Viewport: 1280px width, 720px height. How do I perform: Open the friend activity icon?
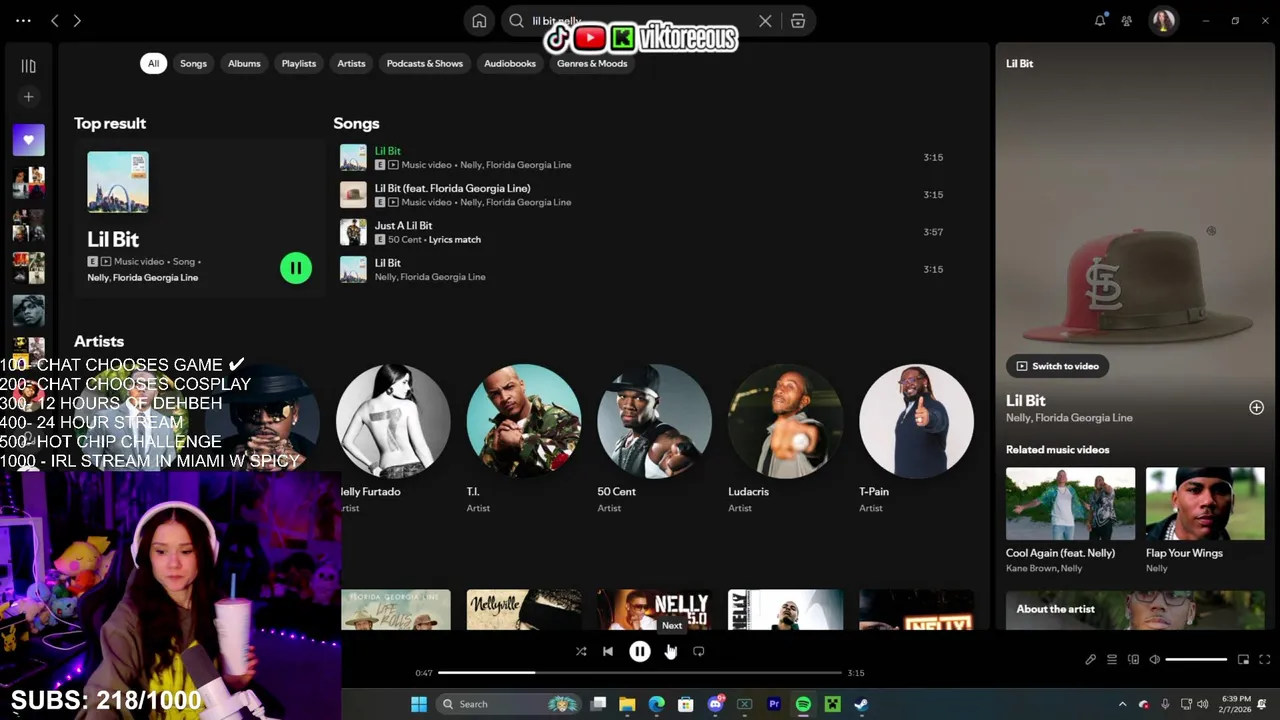1127,20
